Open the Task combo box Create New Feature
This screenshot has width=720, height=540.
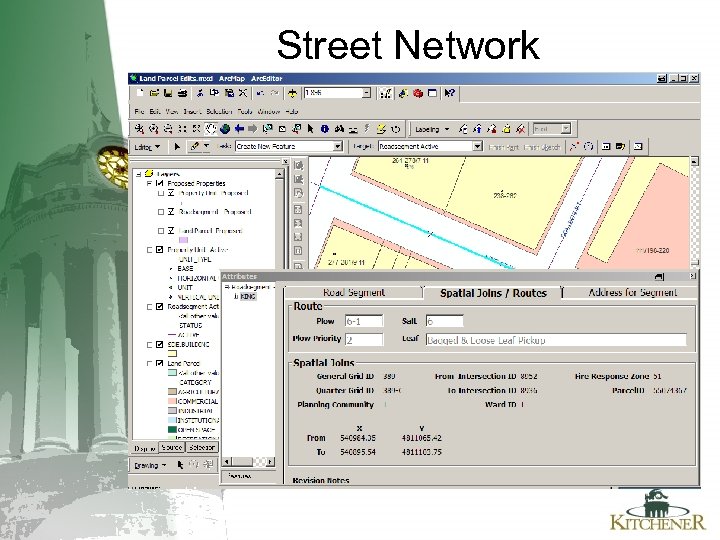[x=289, y=146]
